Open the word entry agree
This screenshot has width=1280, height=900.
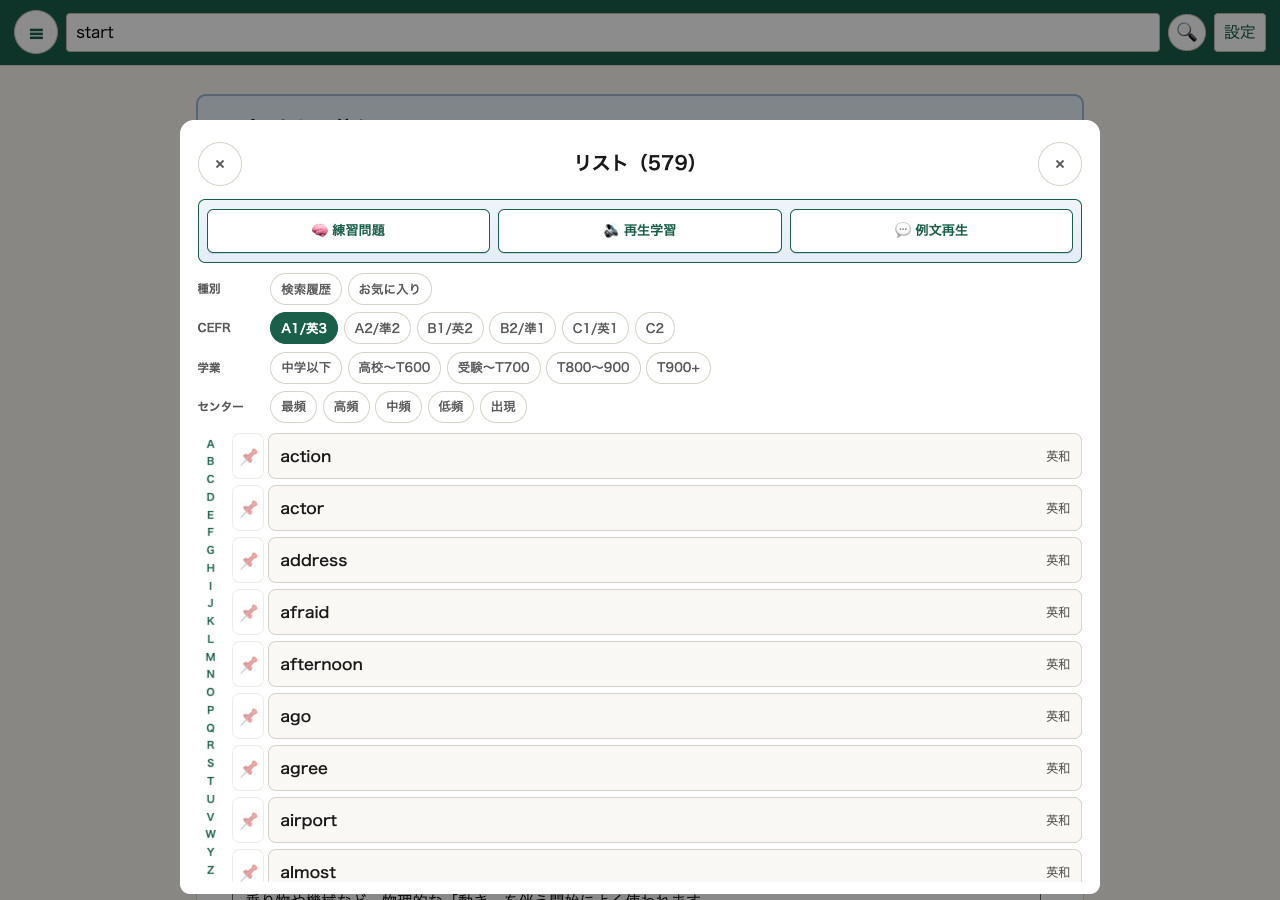(675, 768)
